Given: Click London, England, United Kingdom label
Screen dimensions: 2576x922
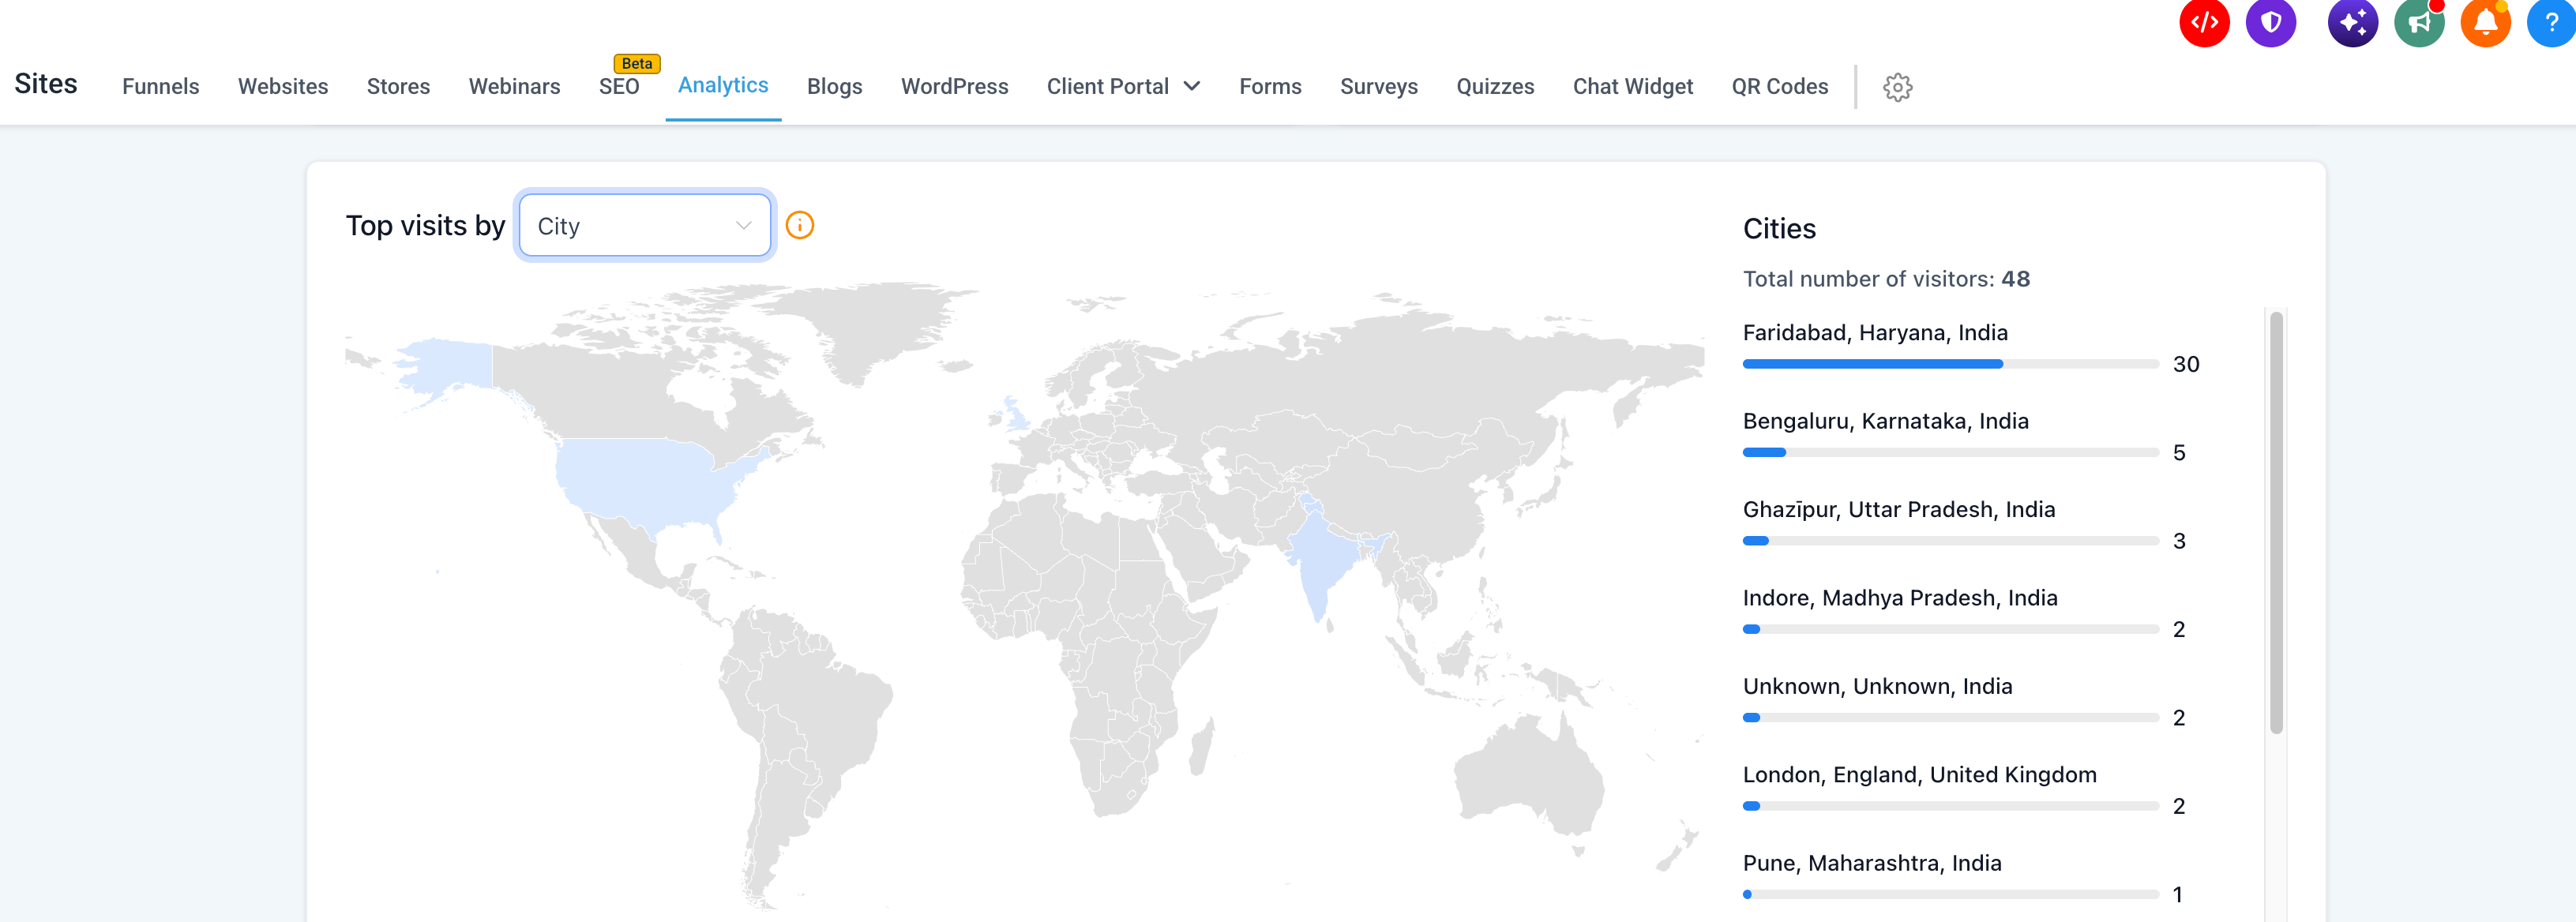Looking at the screenshot, I should coord(1919,775).
